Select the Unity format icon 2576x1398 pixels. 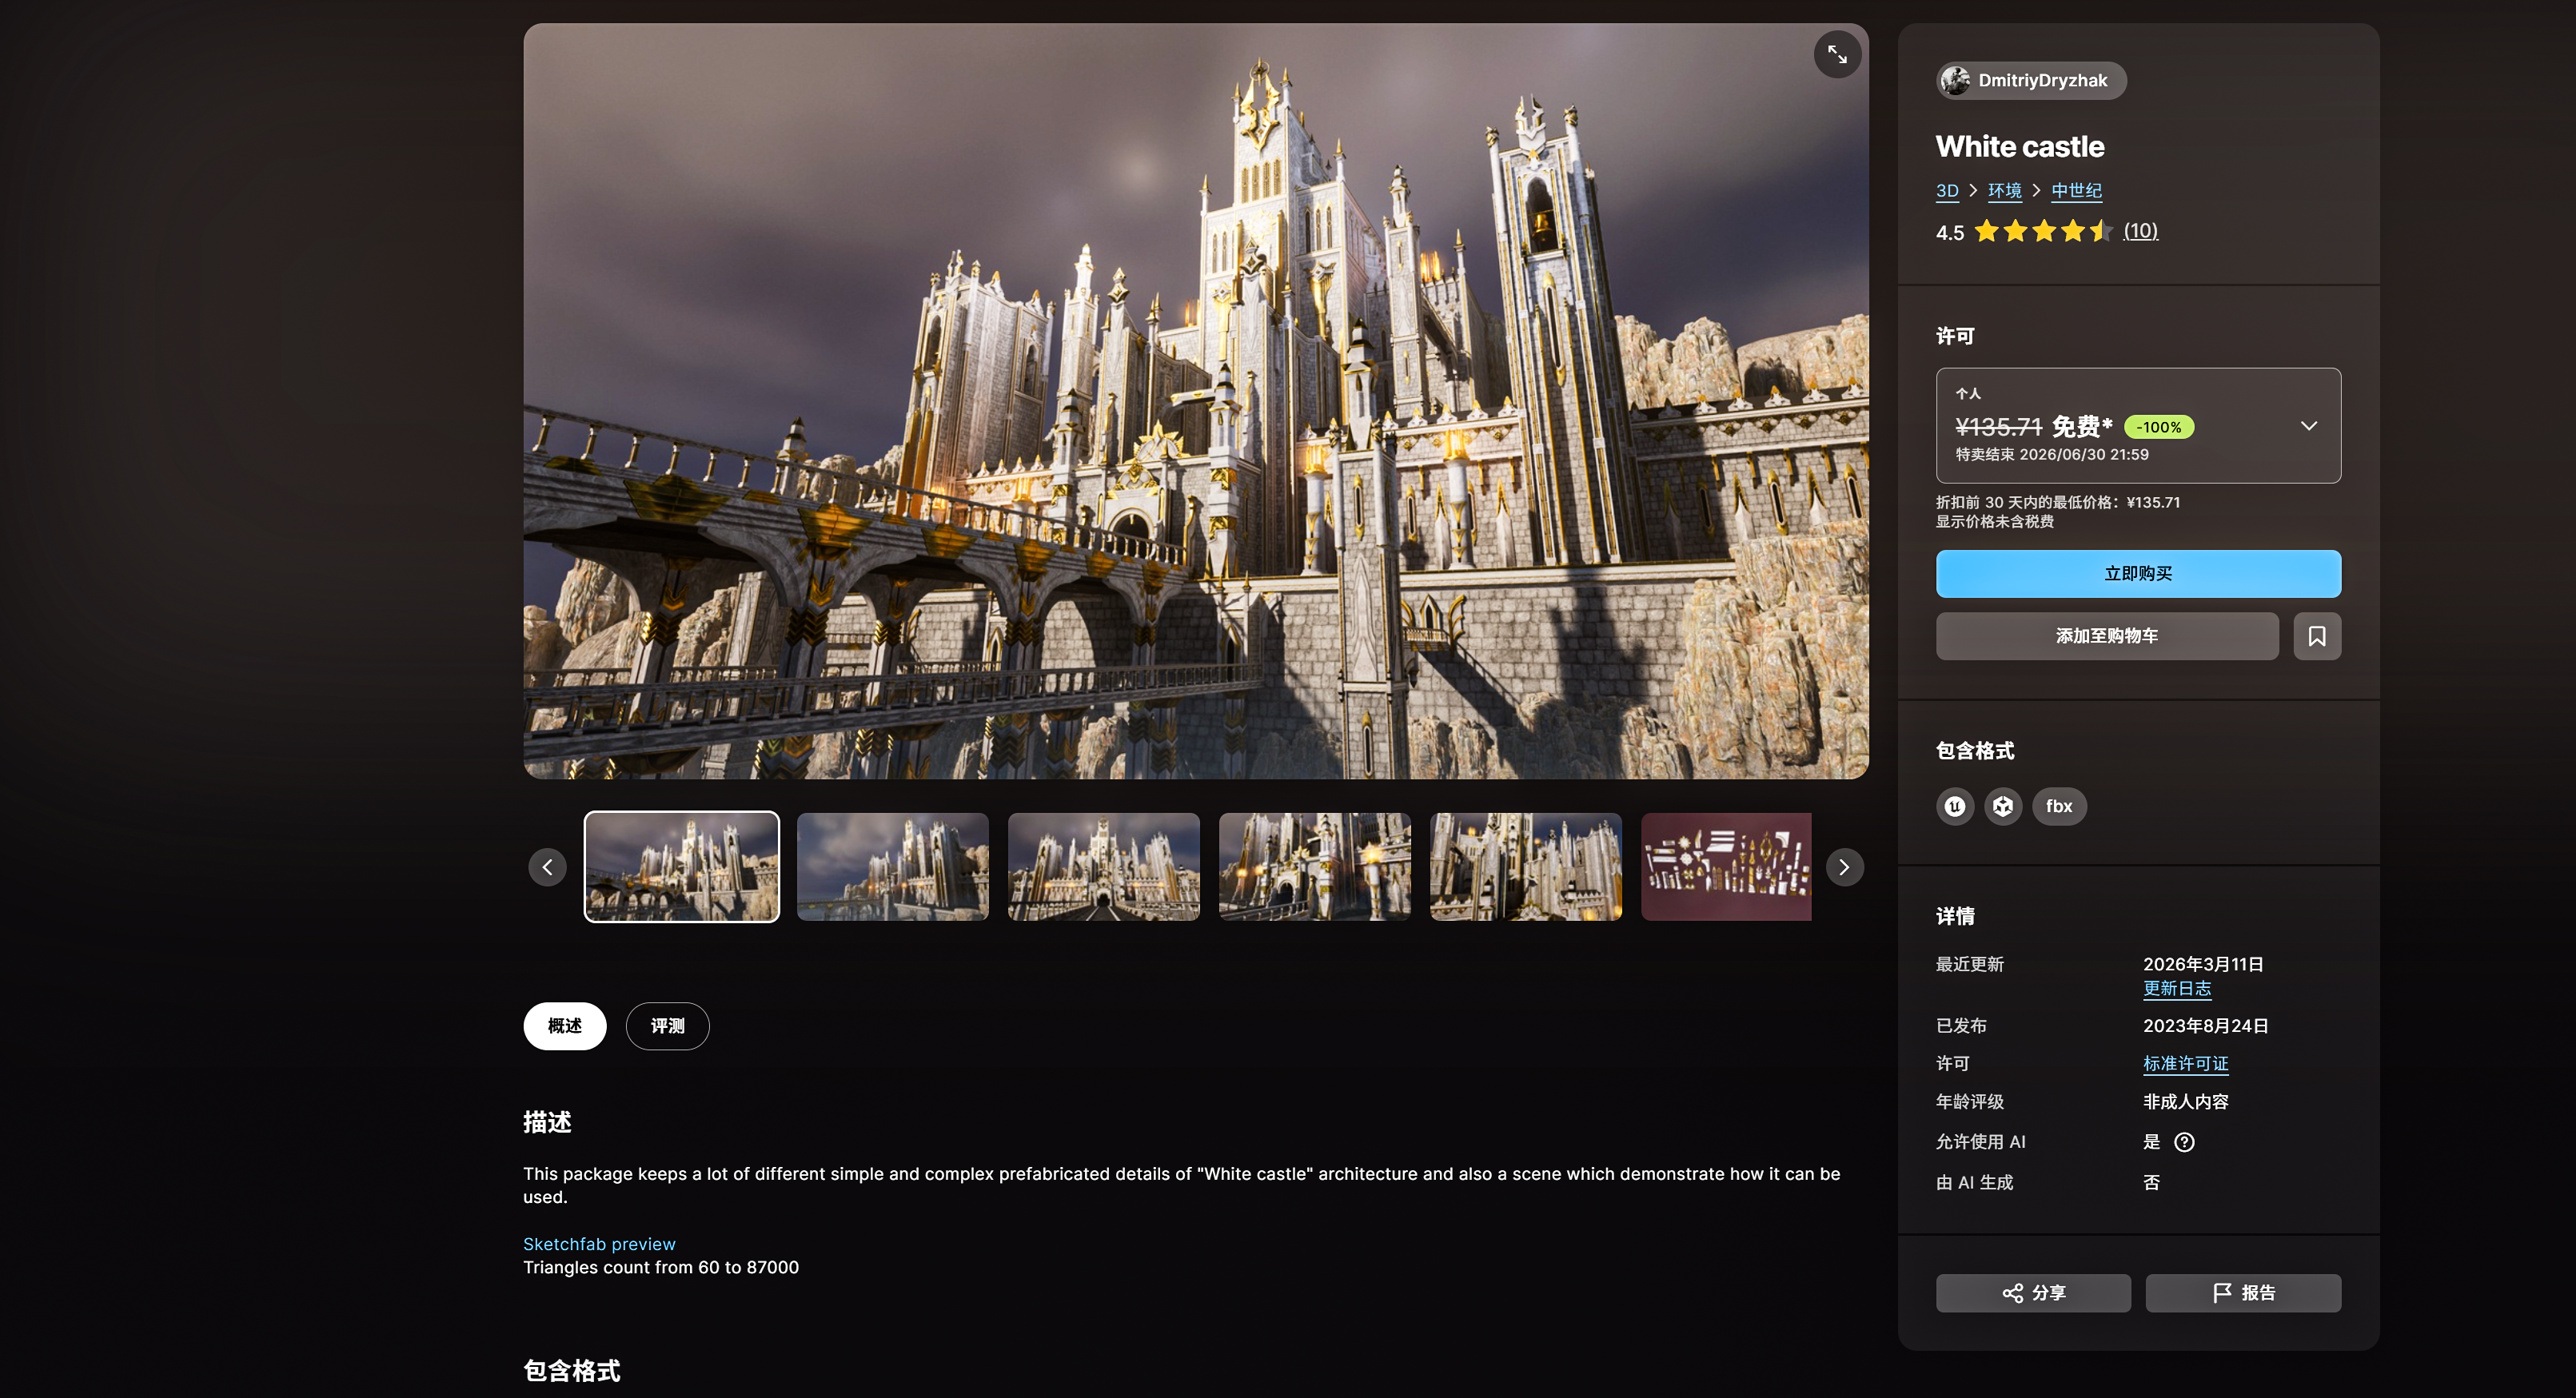pos(2002,806)
